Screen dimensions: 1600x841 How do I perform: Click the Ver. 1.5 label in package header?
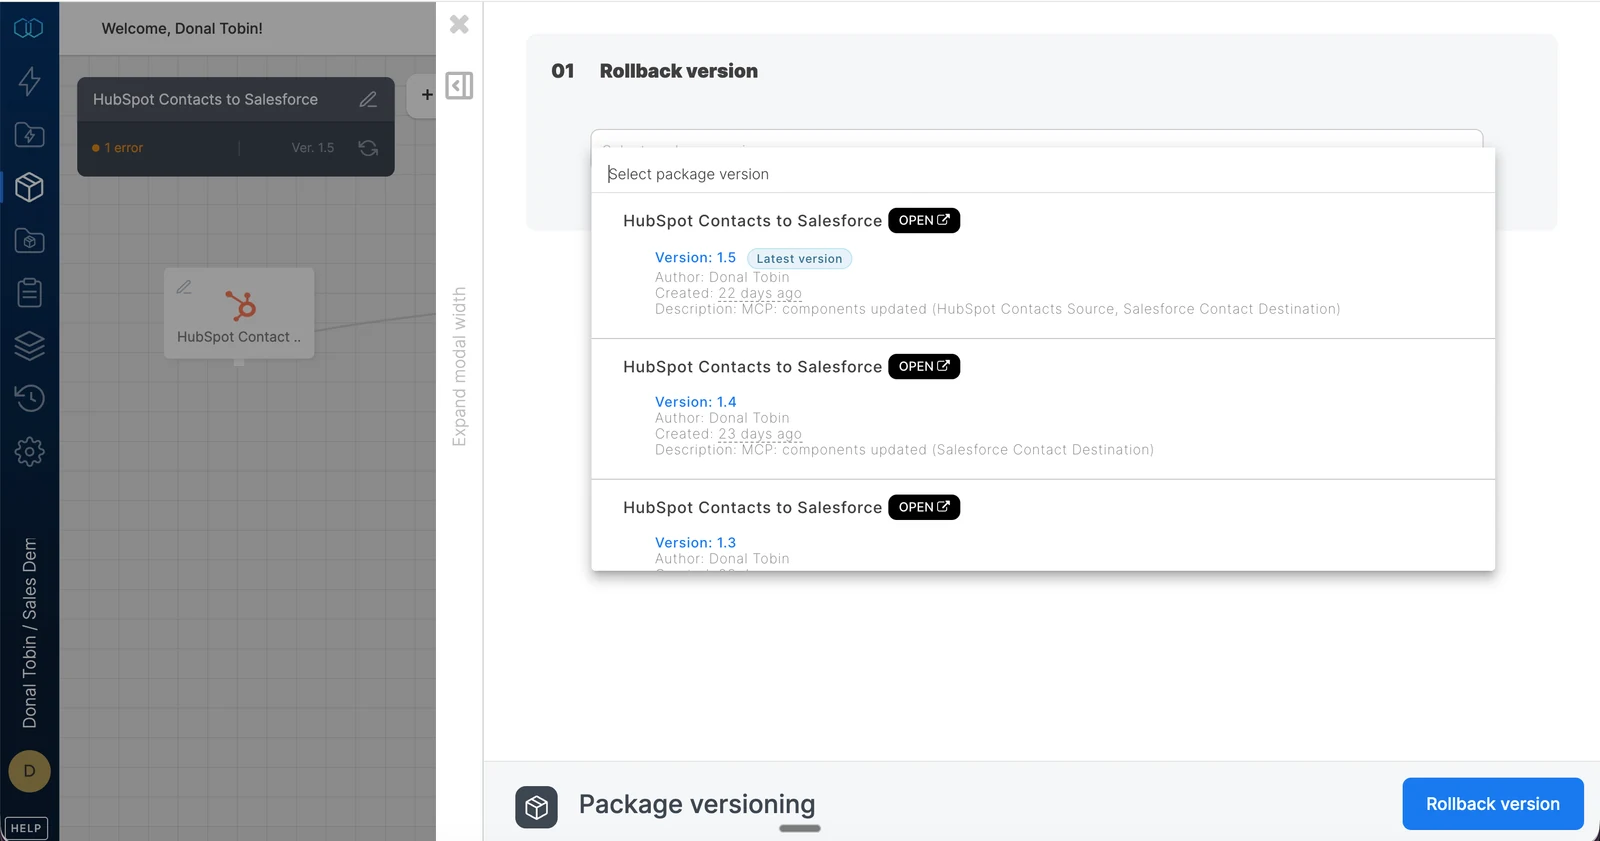tap(313, 148)
